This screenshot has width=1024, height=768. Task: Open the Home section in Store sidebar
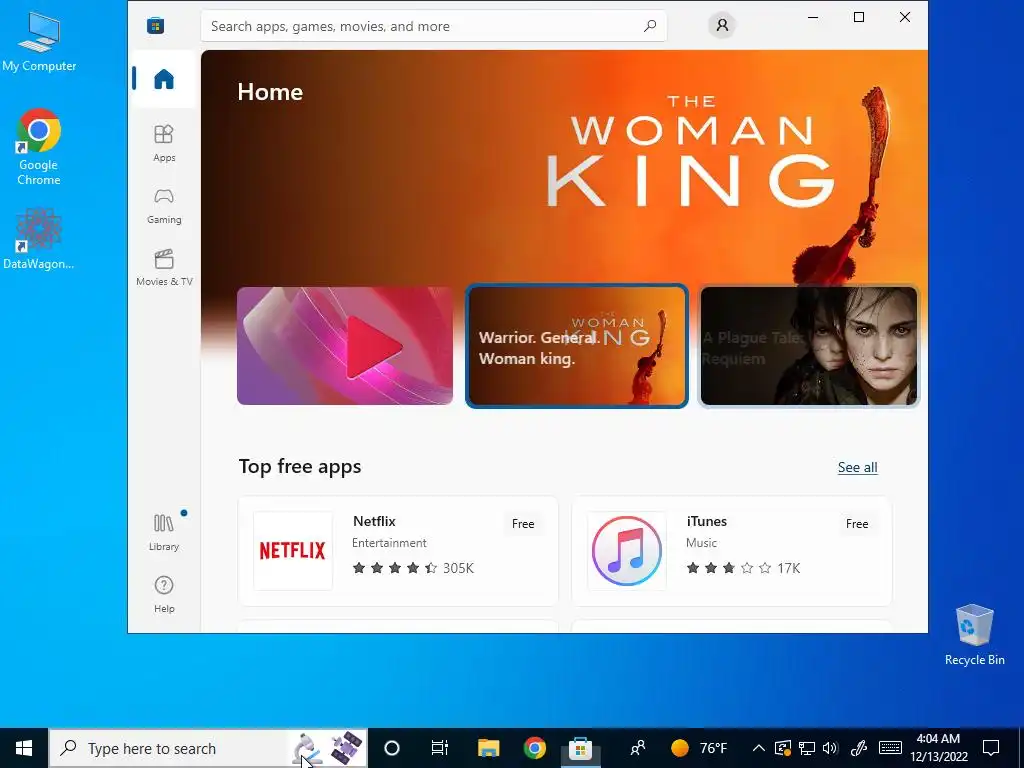click(164, 79)
